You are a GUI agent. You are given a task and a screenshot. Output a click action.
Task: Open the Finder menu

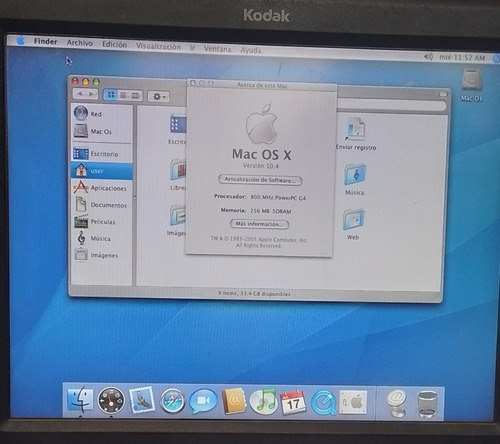46,41
